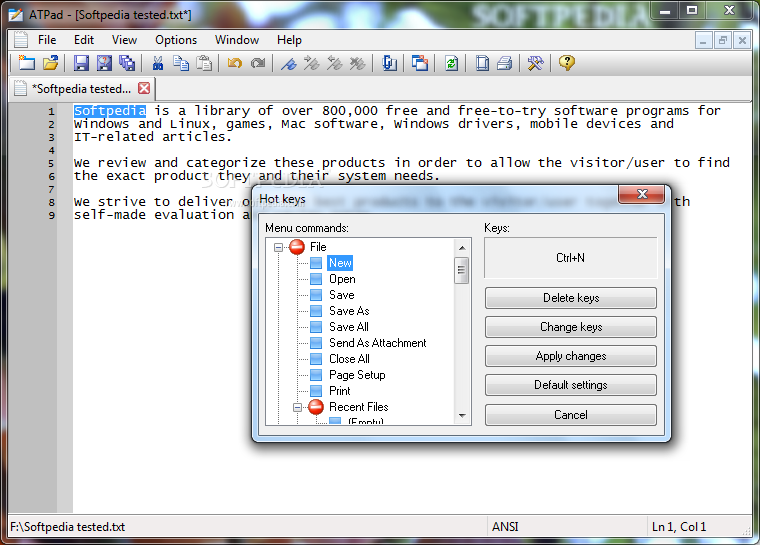The height and width of the screenshot is (545, 760).
Task: Click the menu commands scrollbar thumb
Action: point(461,270)
